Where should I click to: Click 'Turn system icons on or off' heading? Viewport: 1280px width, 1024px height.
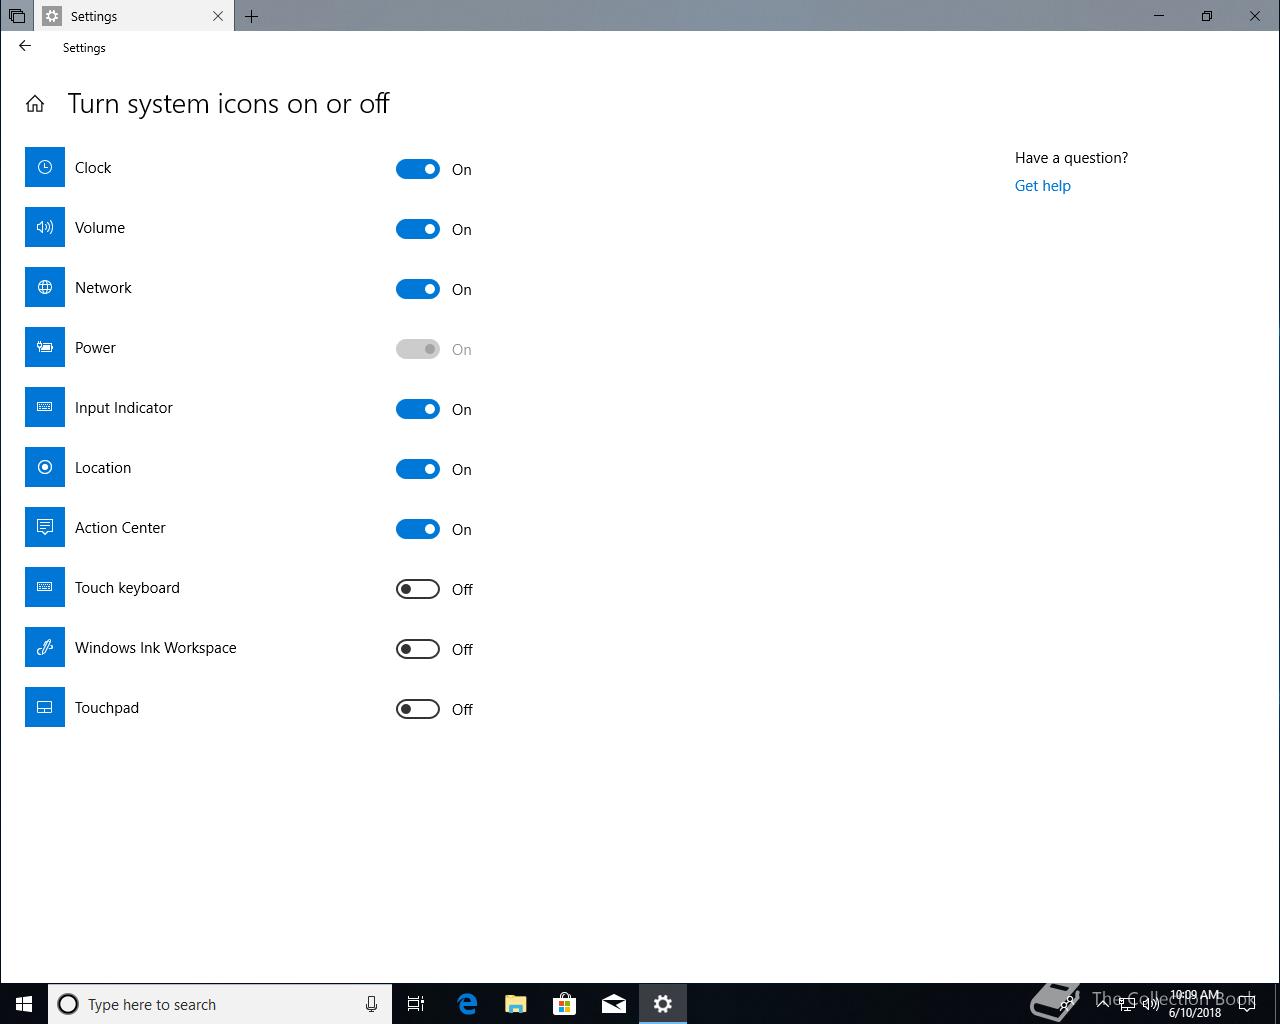[229, 104]
